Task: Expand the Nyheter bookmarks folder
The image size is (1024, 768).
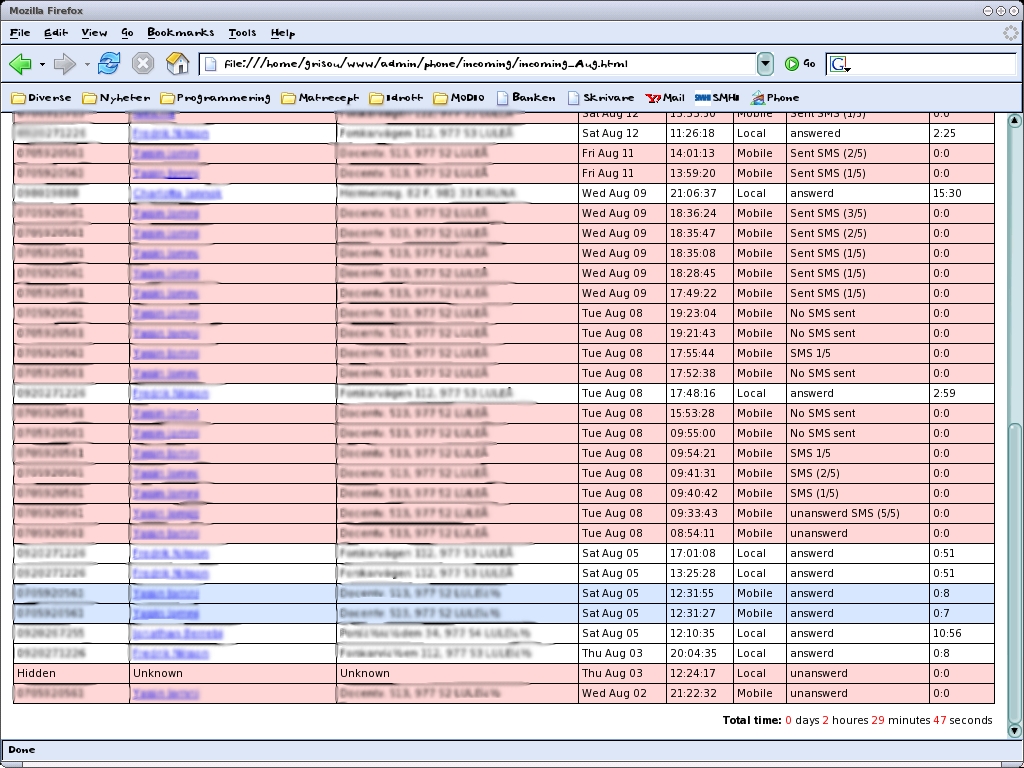Action: (x=116, y=98)
